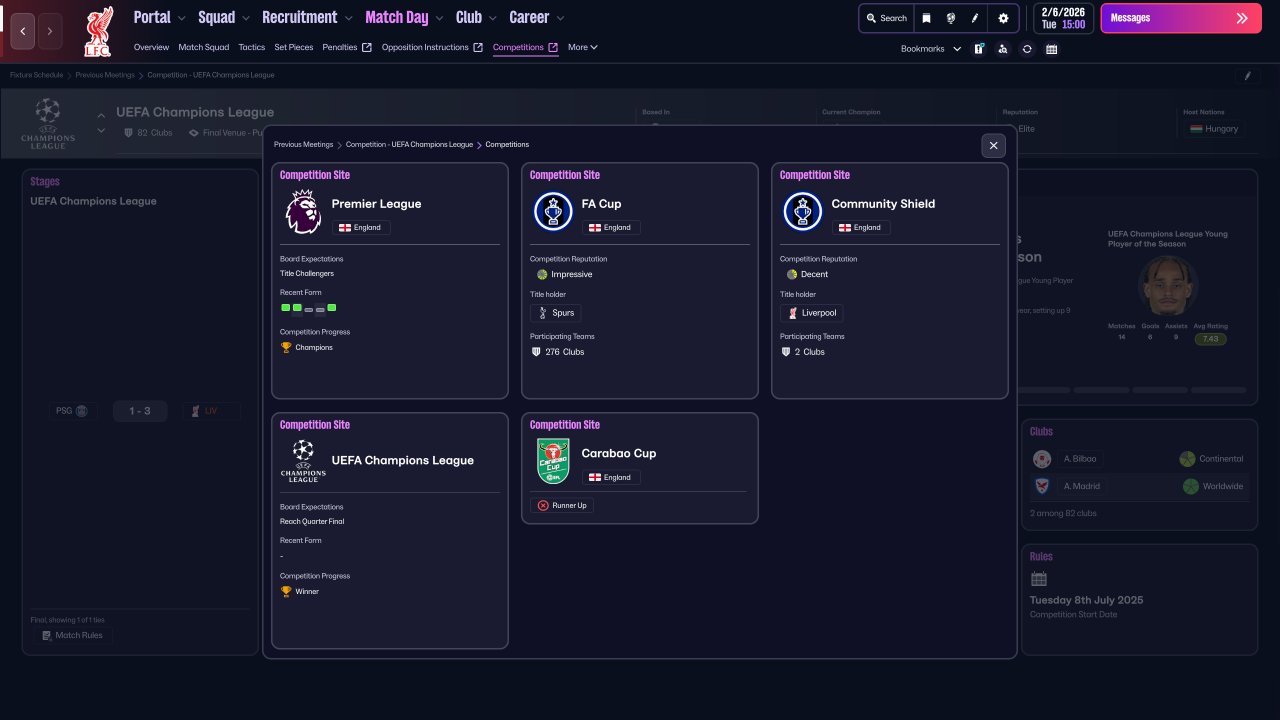Click the Carabao Cup England nation chip
This screenshot has width=1280, height=720.
611,477
